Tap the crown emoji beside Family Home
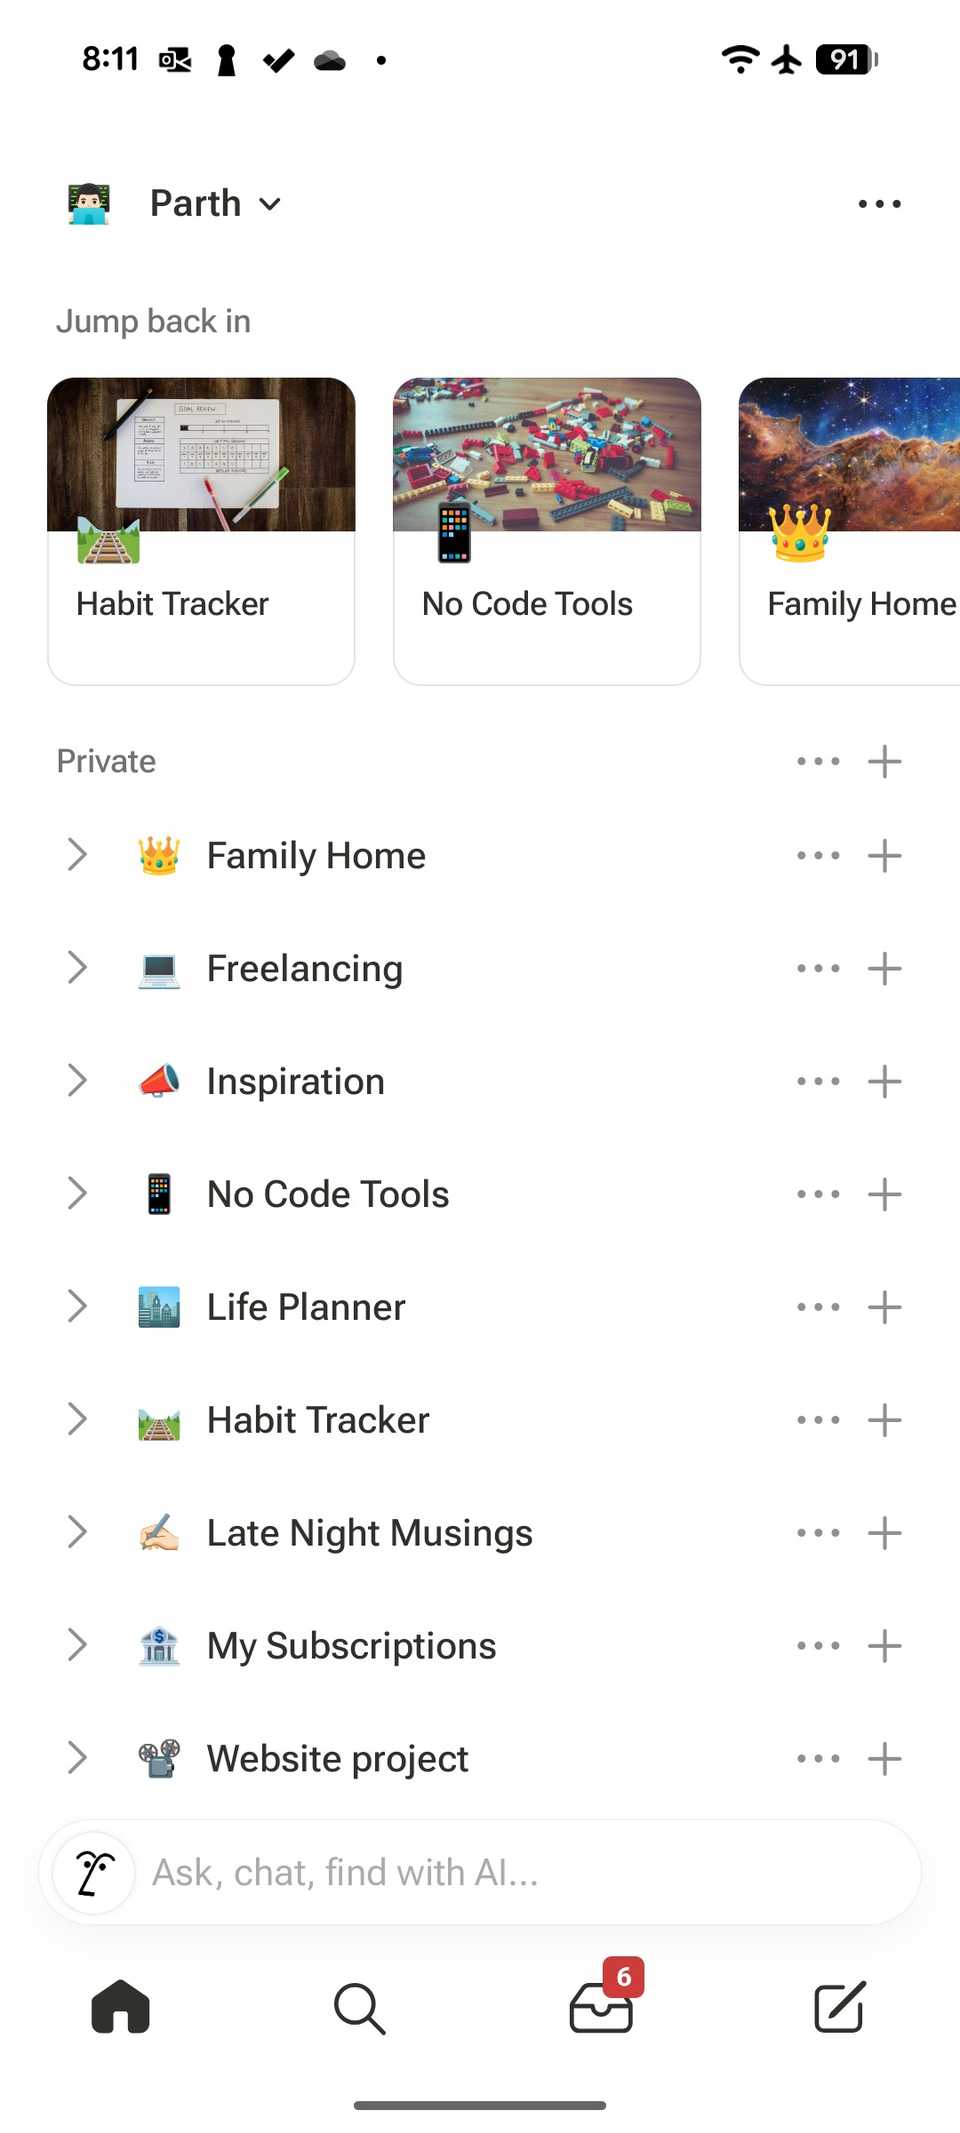 [x=158, y=855]
